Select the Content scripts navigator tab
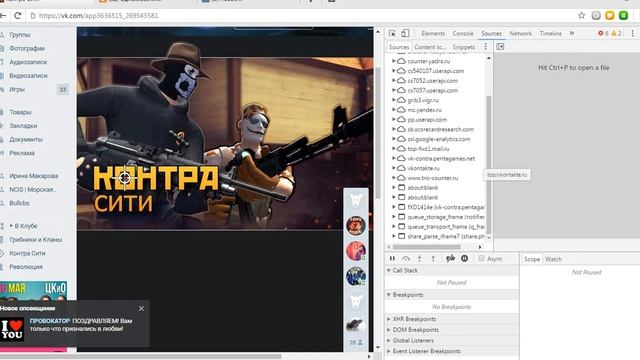The height and width of the screenshot is (360, 640). (x=430, y=47)
